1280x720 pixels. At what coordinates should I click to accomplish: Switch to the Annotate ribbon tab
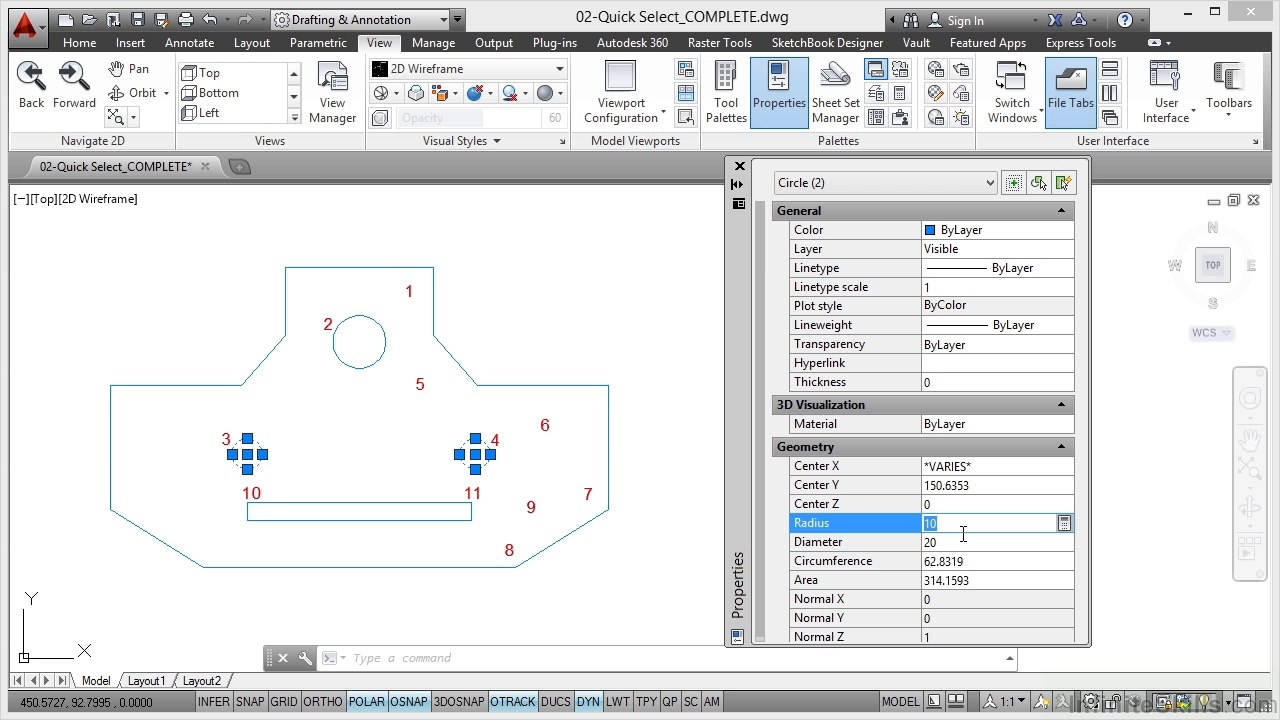coord(189,43)
